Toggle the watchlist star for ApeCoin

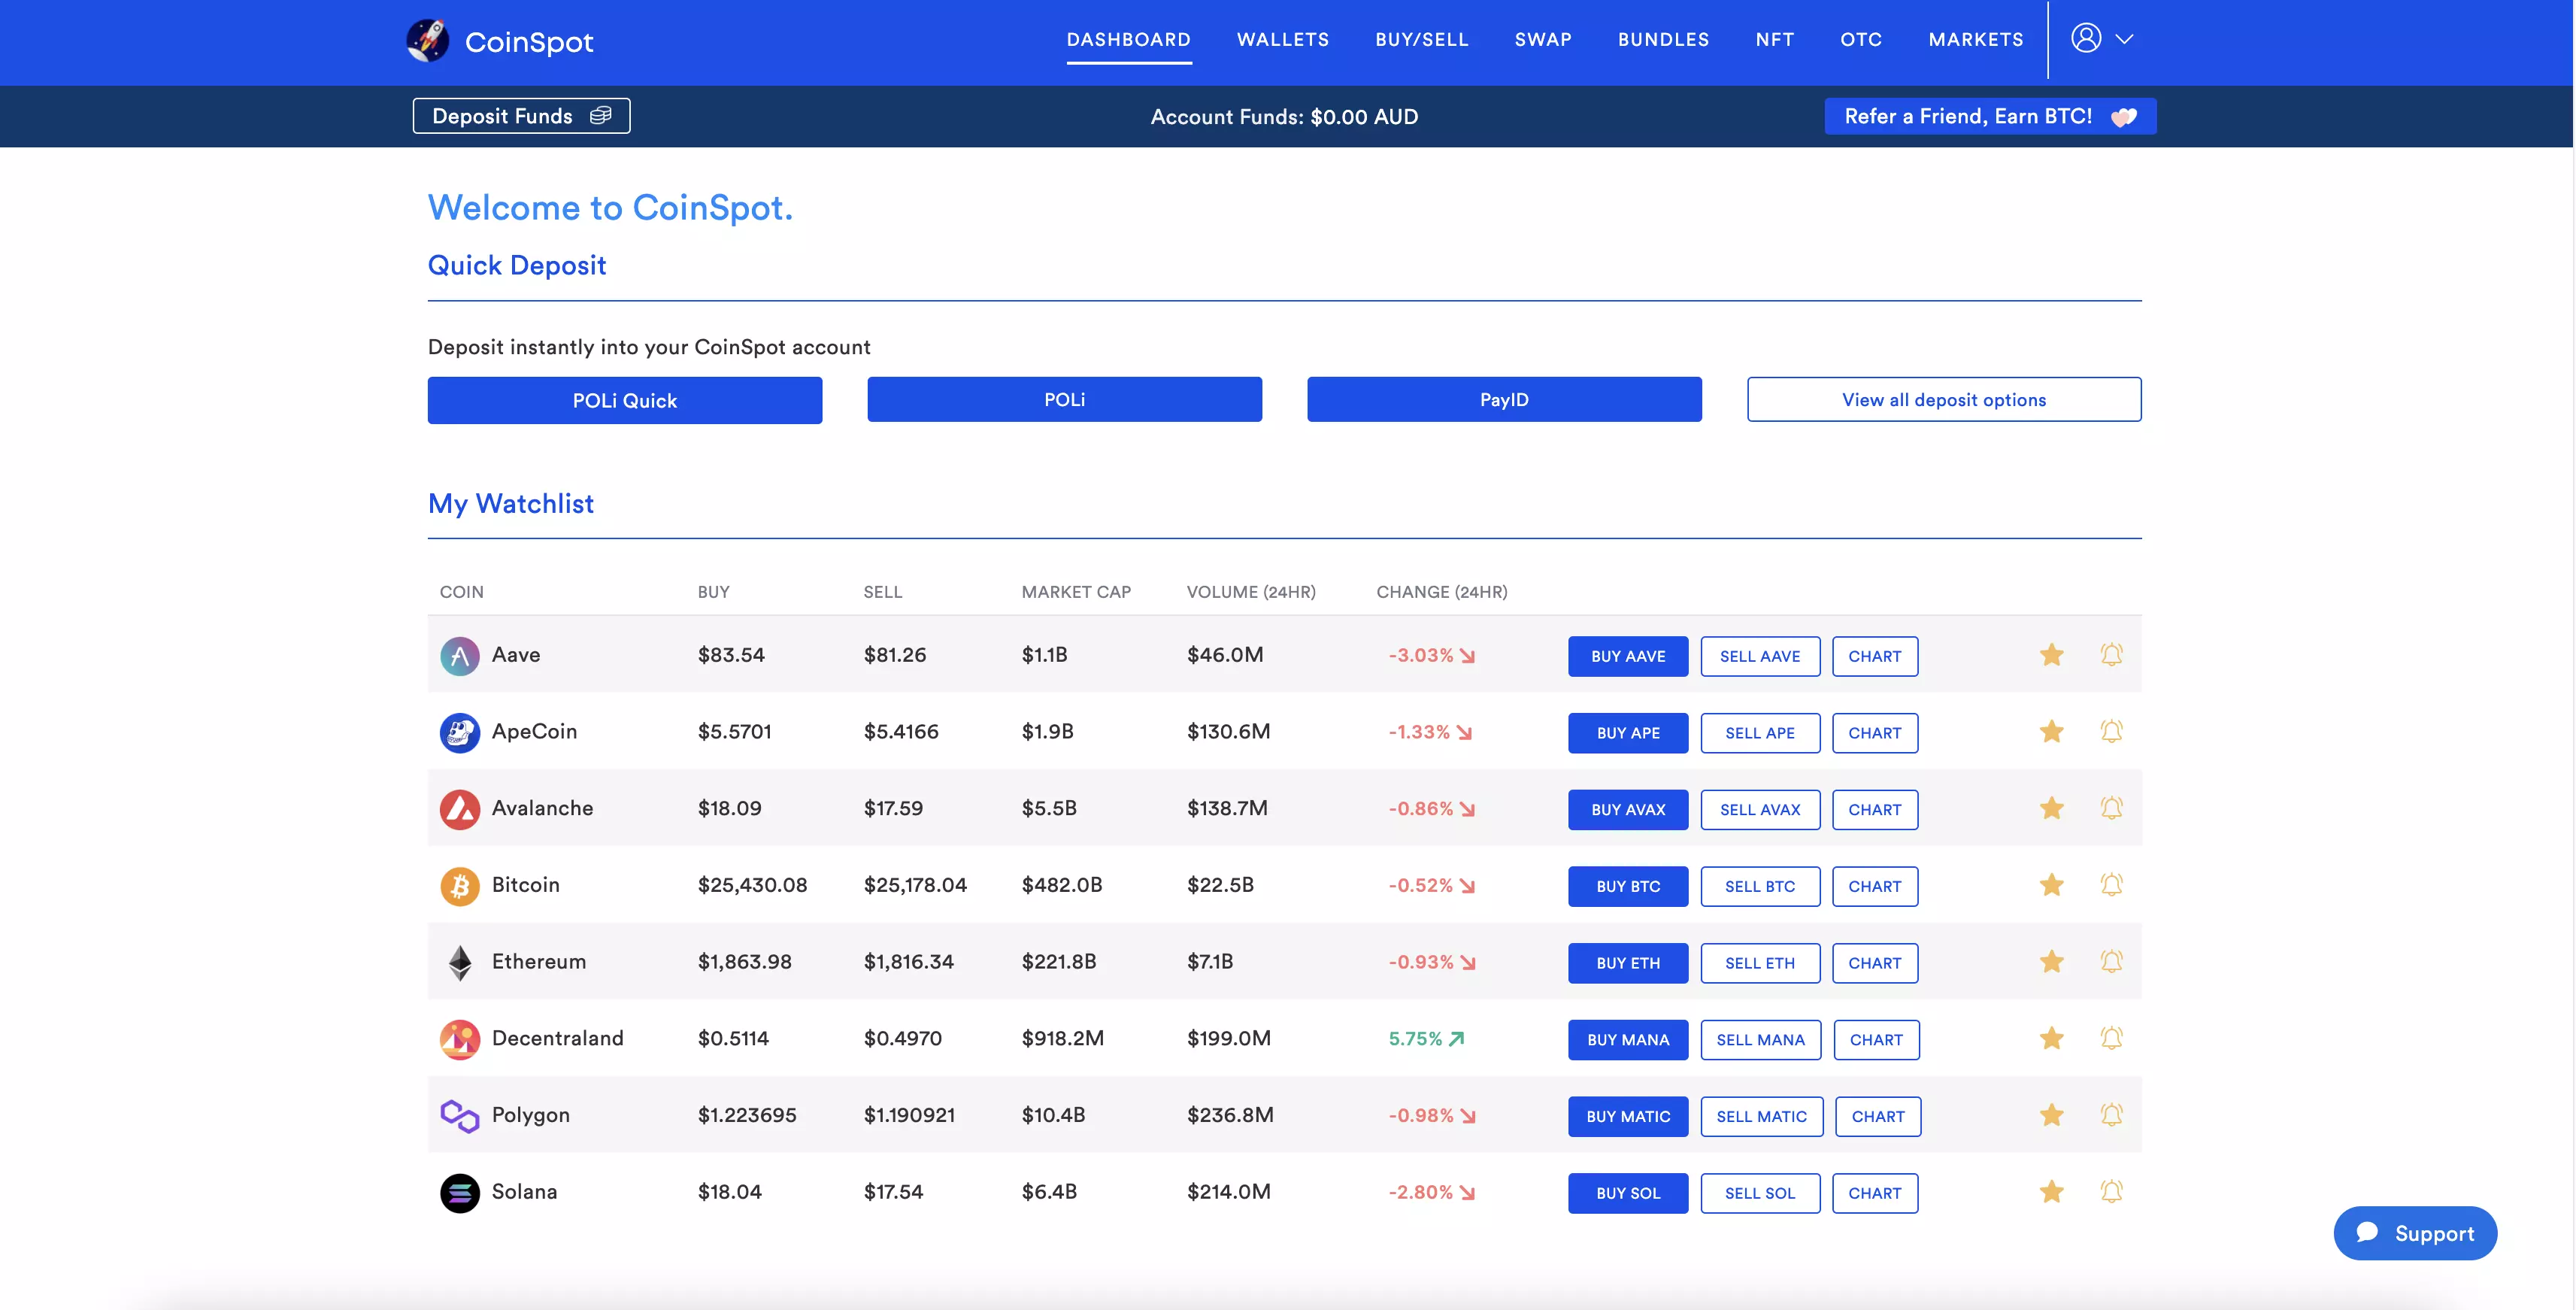(2051, 731)
